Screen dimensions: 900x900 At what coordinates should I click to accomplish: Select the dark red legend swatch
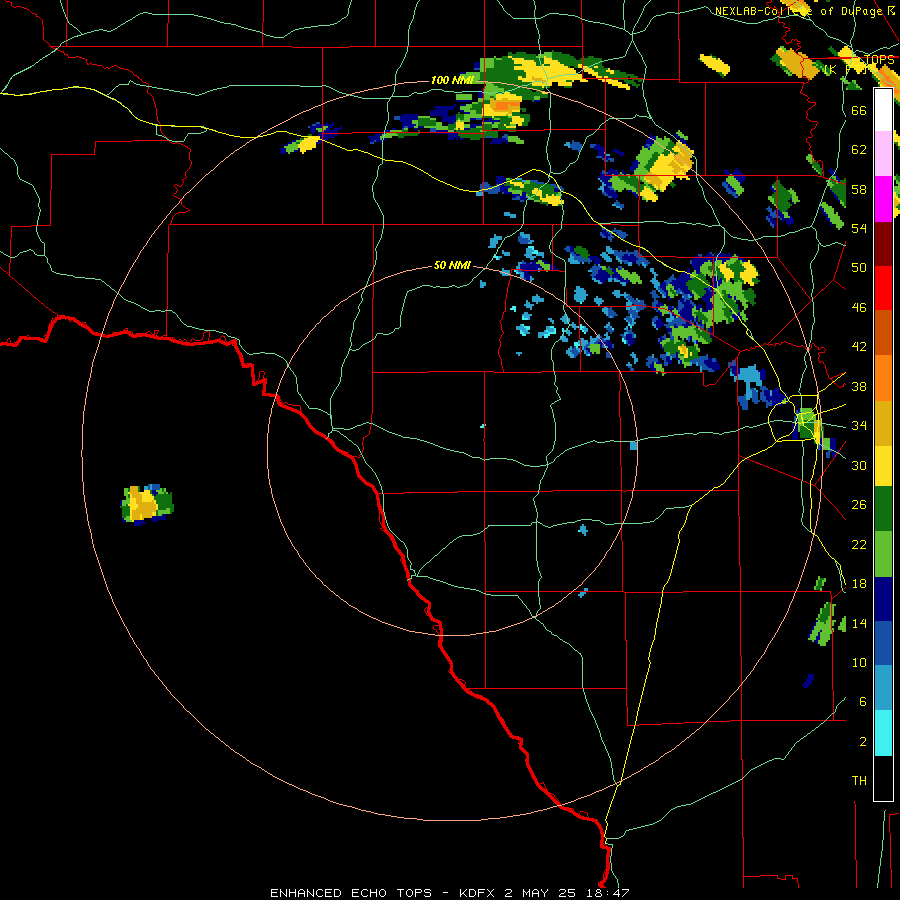(883, 245)
